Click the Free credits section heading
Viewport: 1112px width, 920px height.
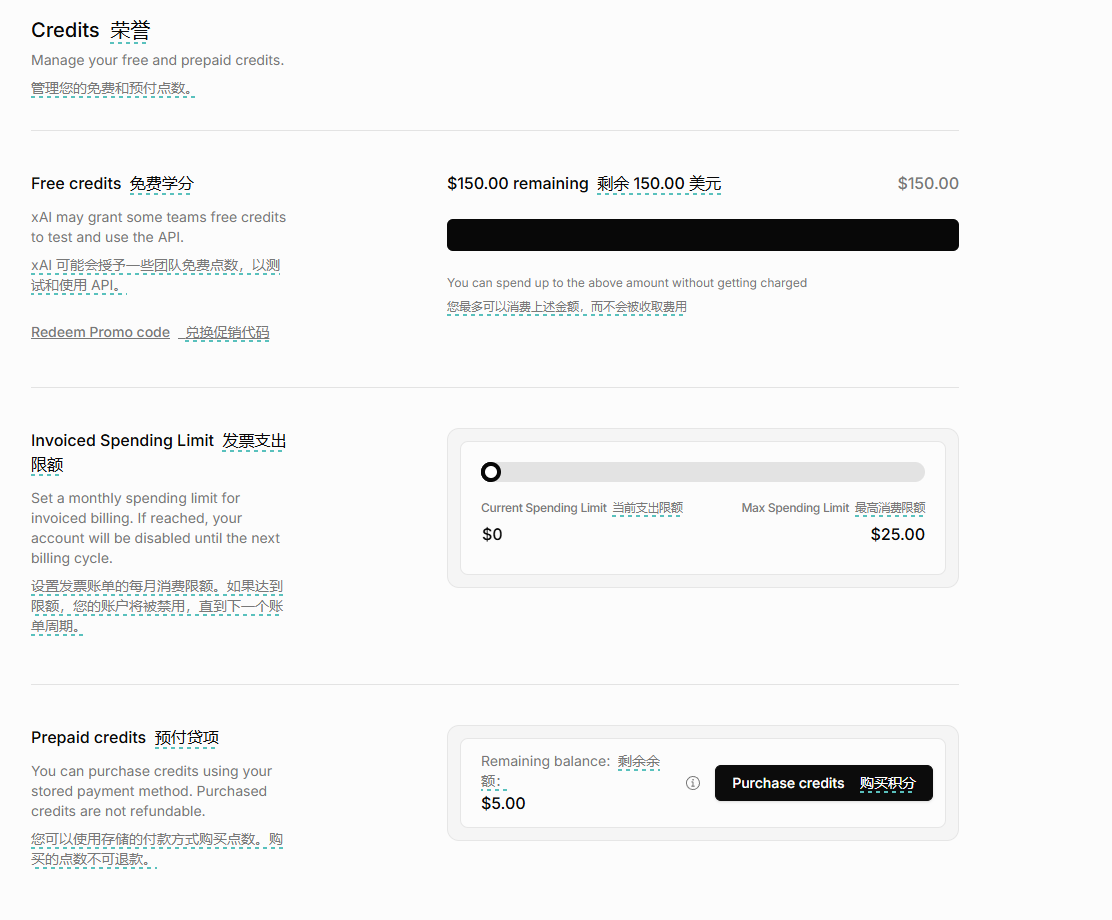(76, 184)
